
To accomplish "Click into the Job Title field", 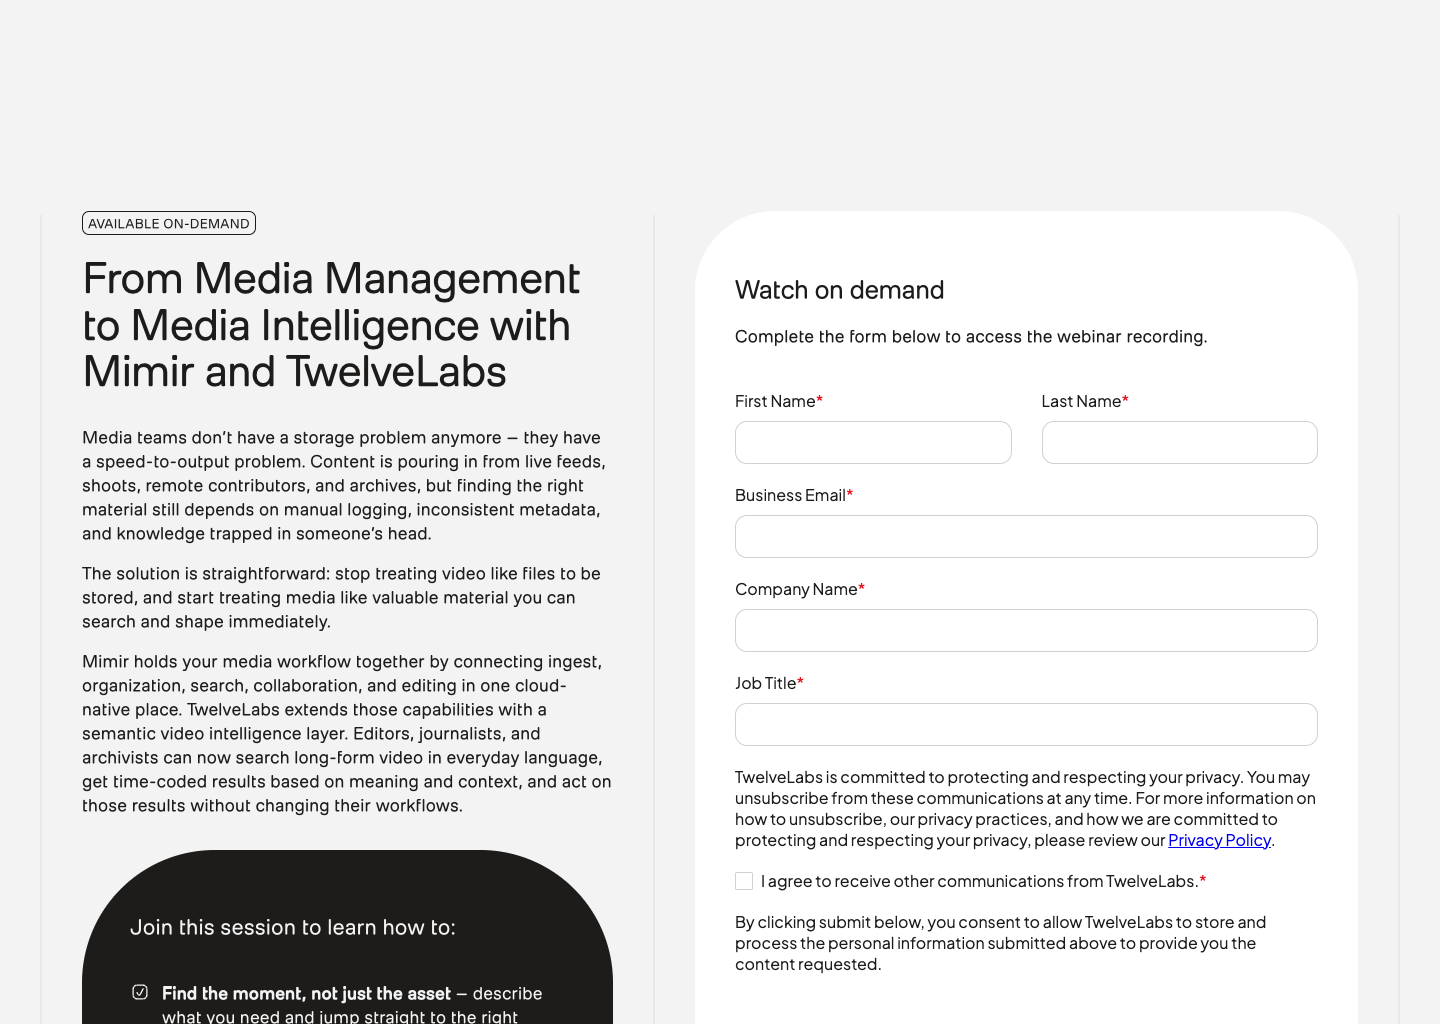I will coord(1026,724).
